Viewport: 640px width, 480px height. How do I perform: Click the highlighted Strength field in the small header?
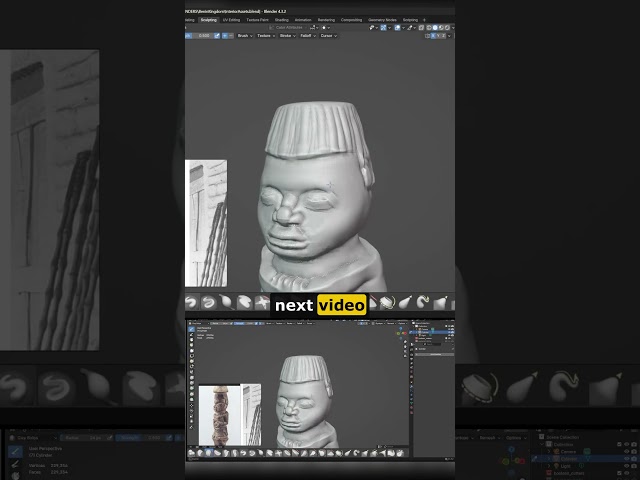point(244,324)
